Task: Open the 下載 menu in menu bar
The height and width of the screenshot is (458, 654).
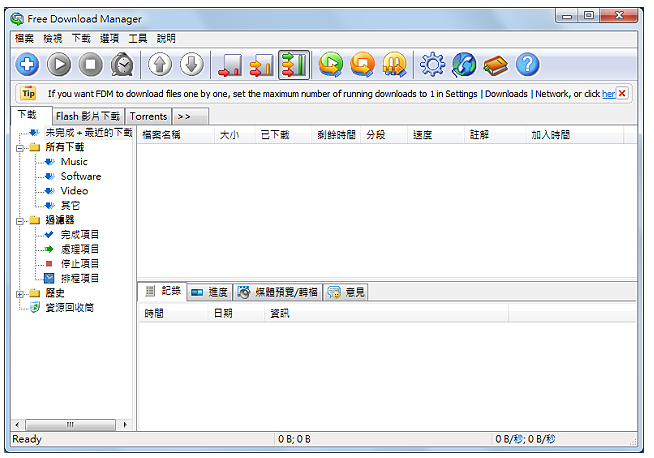Action: click(81, 39)
